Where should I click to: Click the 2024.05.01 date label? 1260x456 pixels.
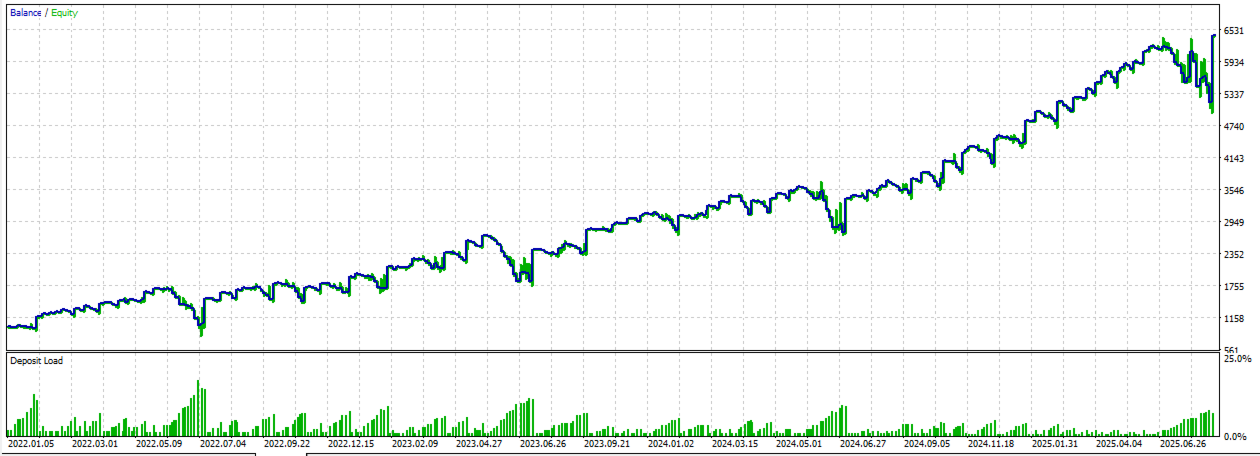click(799, 442)
